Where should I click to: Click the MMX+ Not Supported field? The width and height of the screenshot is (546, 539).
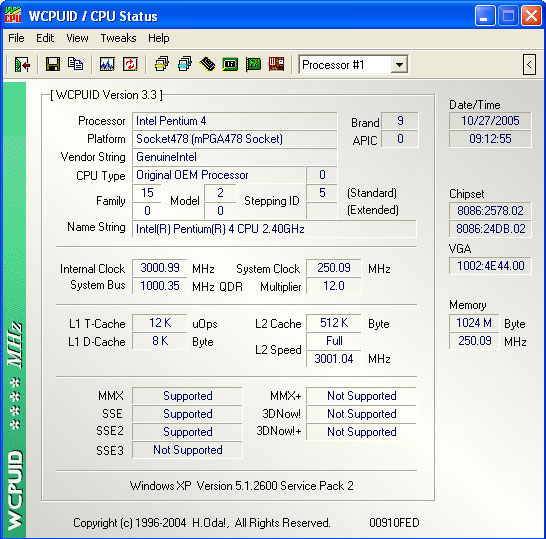[x=361, y=396]
